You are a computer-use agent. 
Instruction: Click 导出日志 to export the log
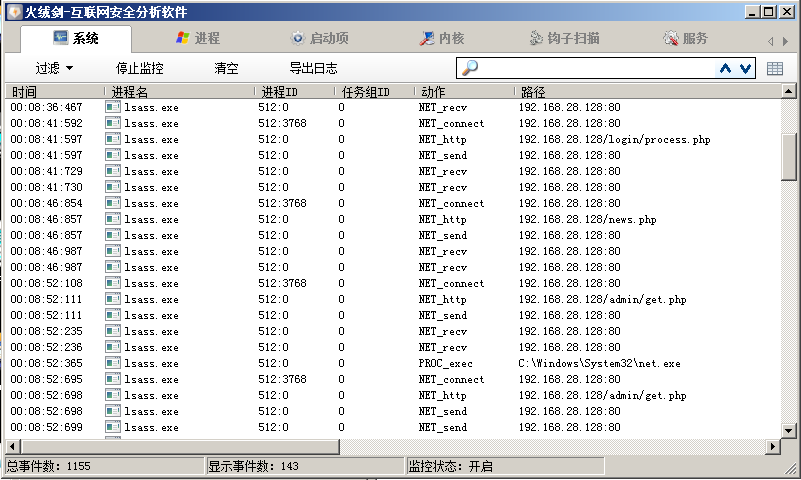point(313,69)
